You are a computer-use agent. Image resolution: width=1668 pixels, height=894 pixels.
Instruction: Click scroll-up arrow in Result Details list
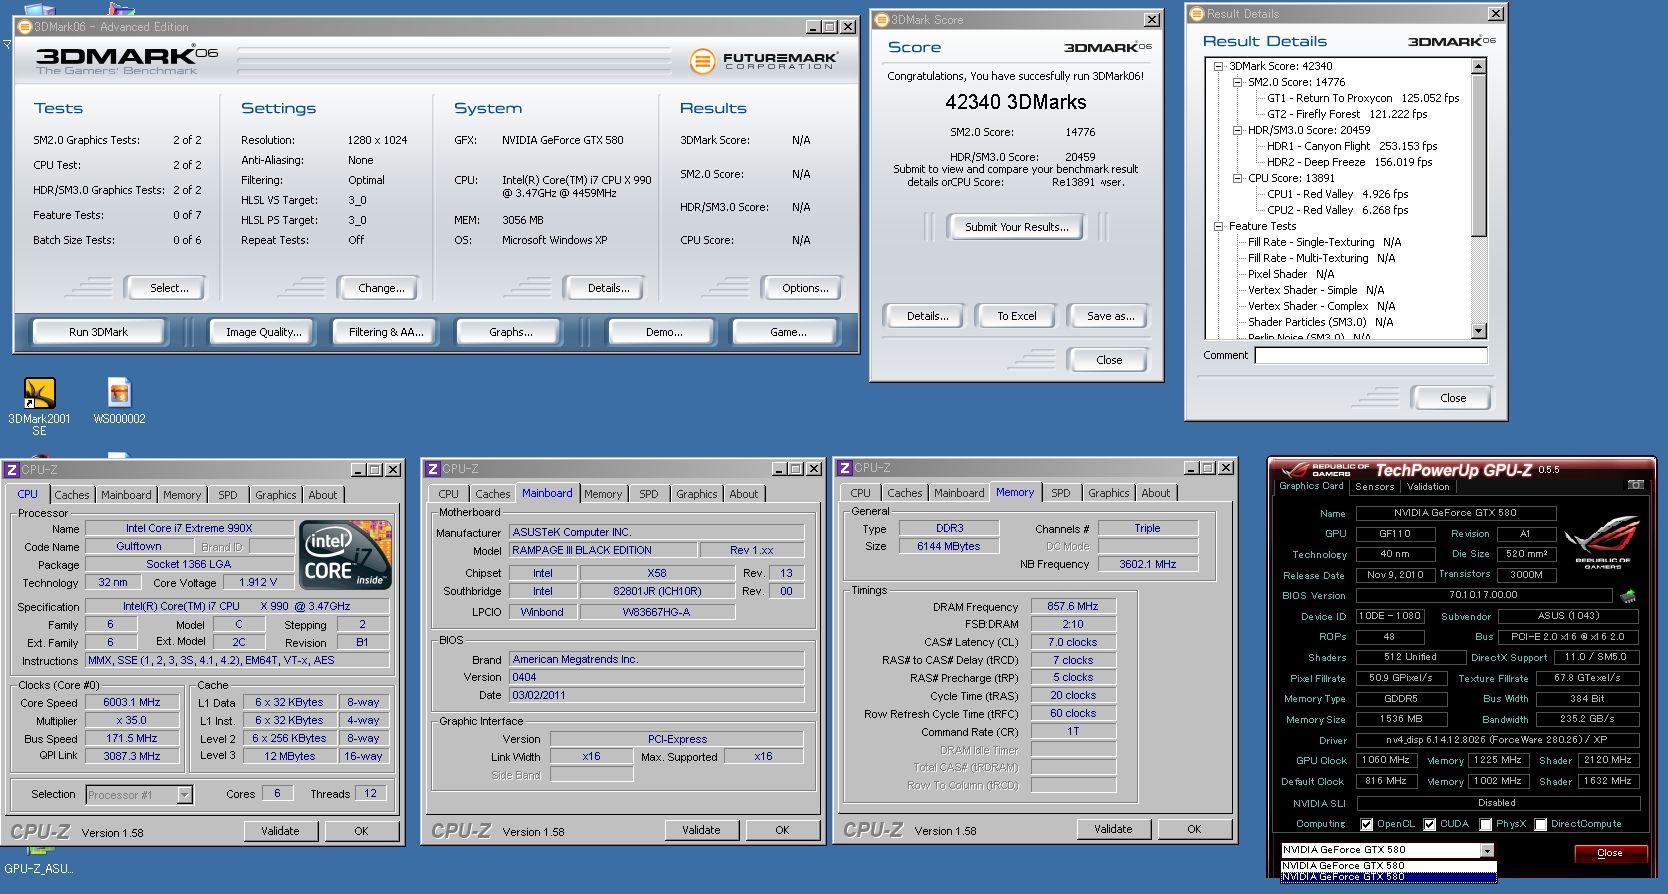[x=1479, y=66]
